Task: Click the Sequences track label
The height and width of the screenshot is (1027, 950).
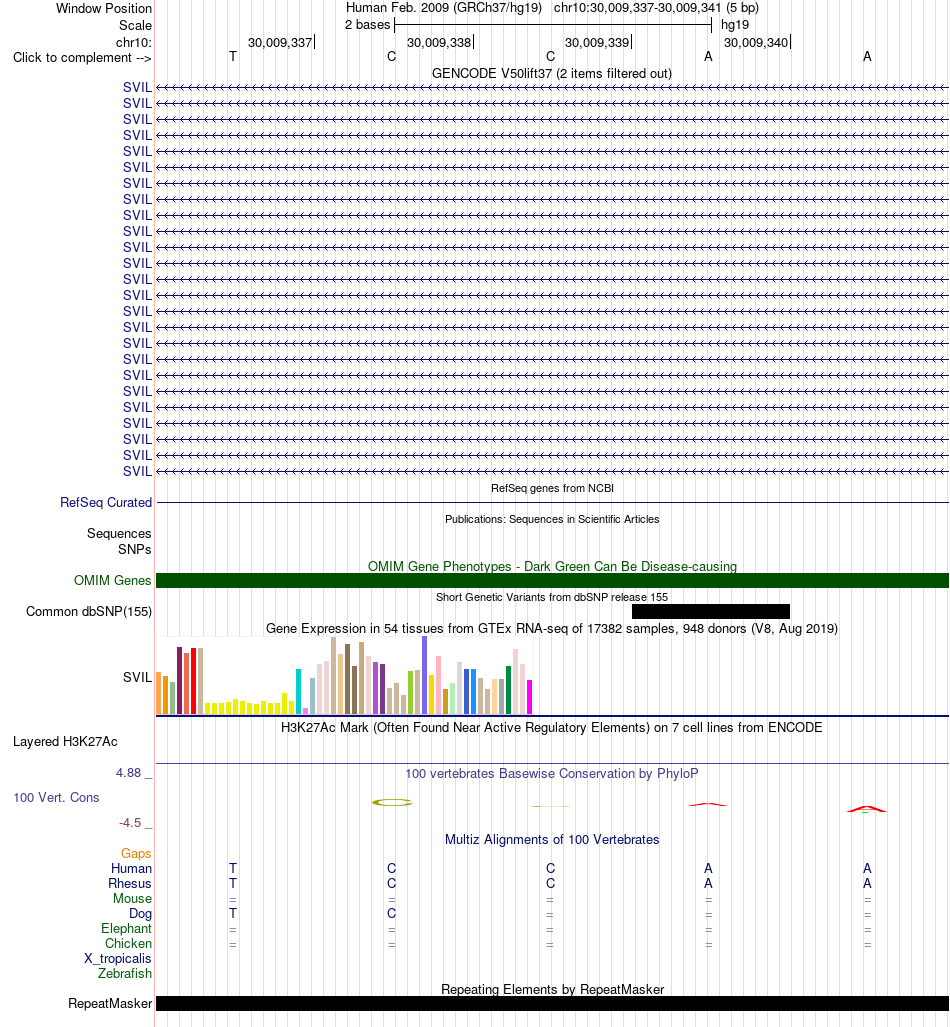Action: click(x=119, y=533)
